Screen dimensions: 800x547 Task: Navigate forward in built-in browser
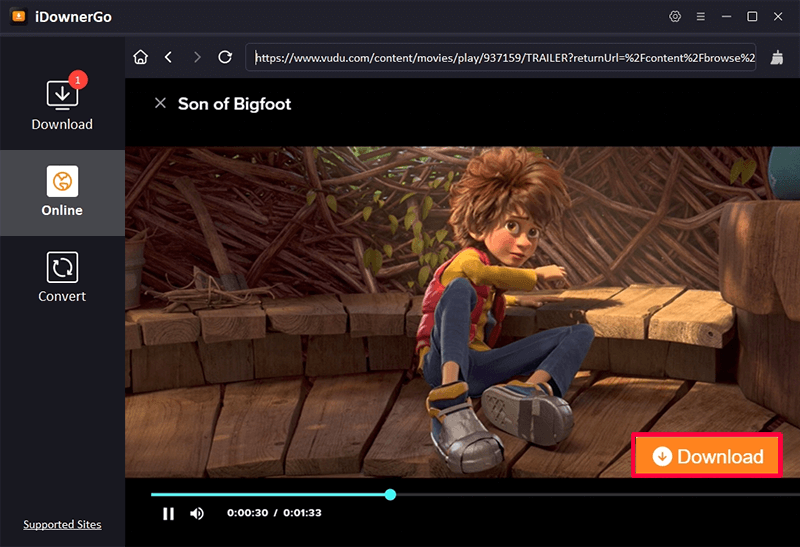pyautogui.click(x=197, y=57)
